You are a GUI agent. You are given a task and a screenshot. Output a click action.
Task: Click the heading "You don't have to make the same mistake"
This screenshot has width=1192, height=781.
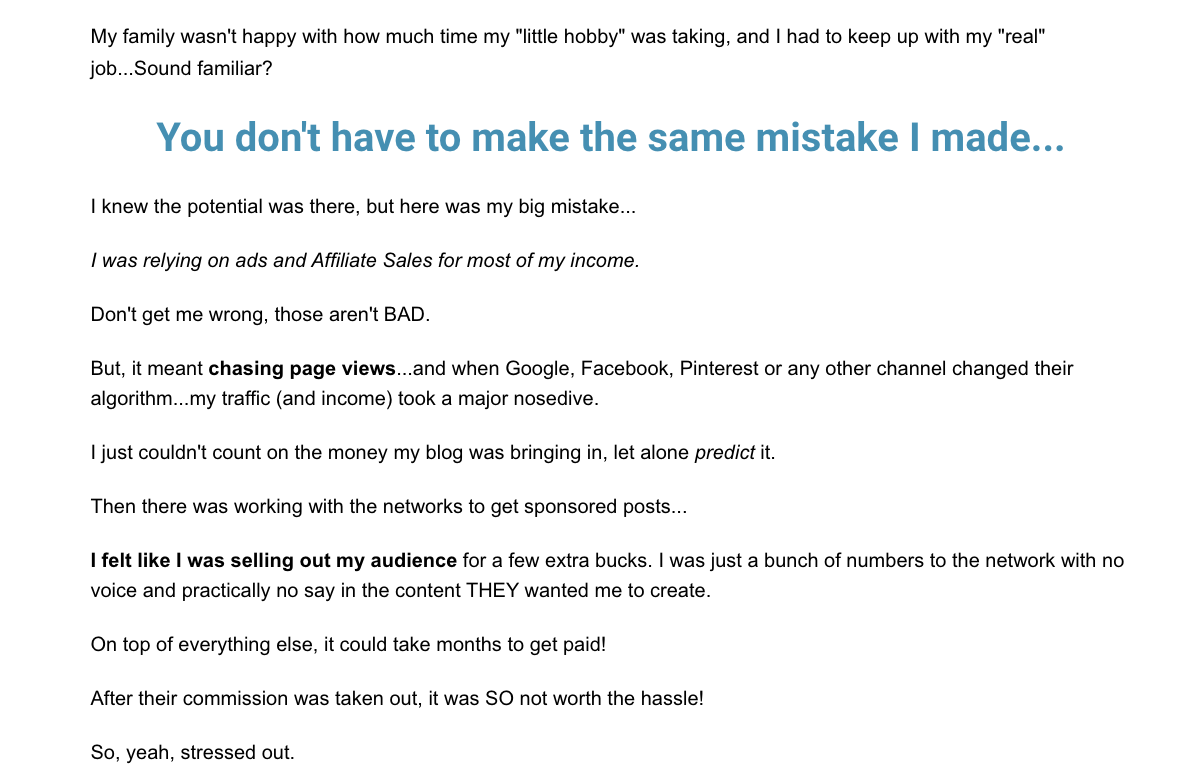(610, 138)
